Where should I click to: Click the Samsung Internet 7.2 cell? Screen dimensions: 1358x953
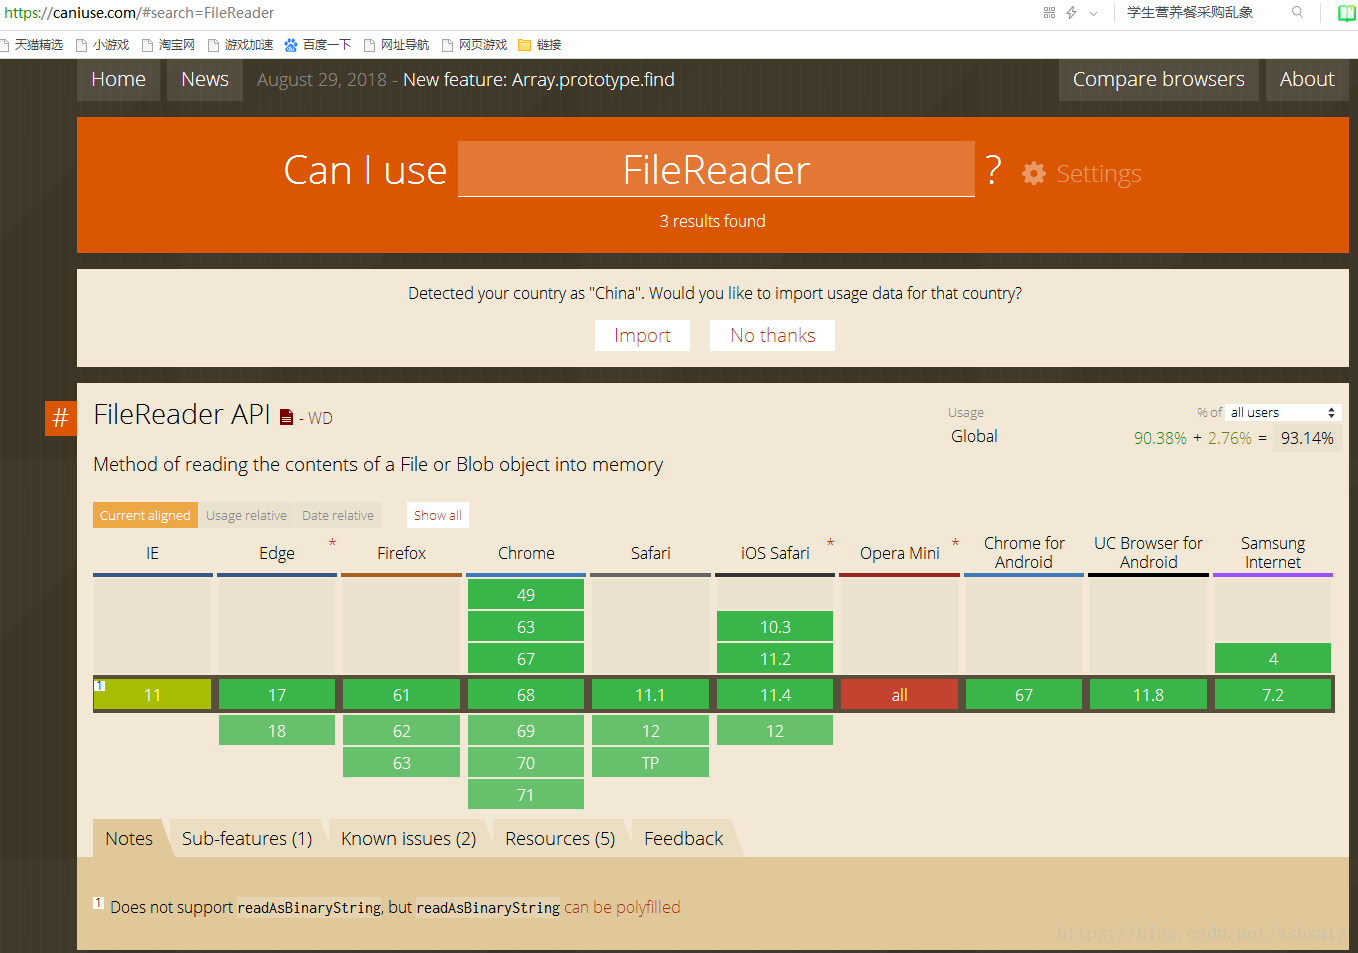pyautogui.click(x=1273, y=694)
